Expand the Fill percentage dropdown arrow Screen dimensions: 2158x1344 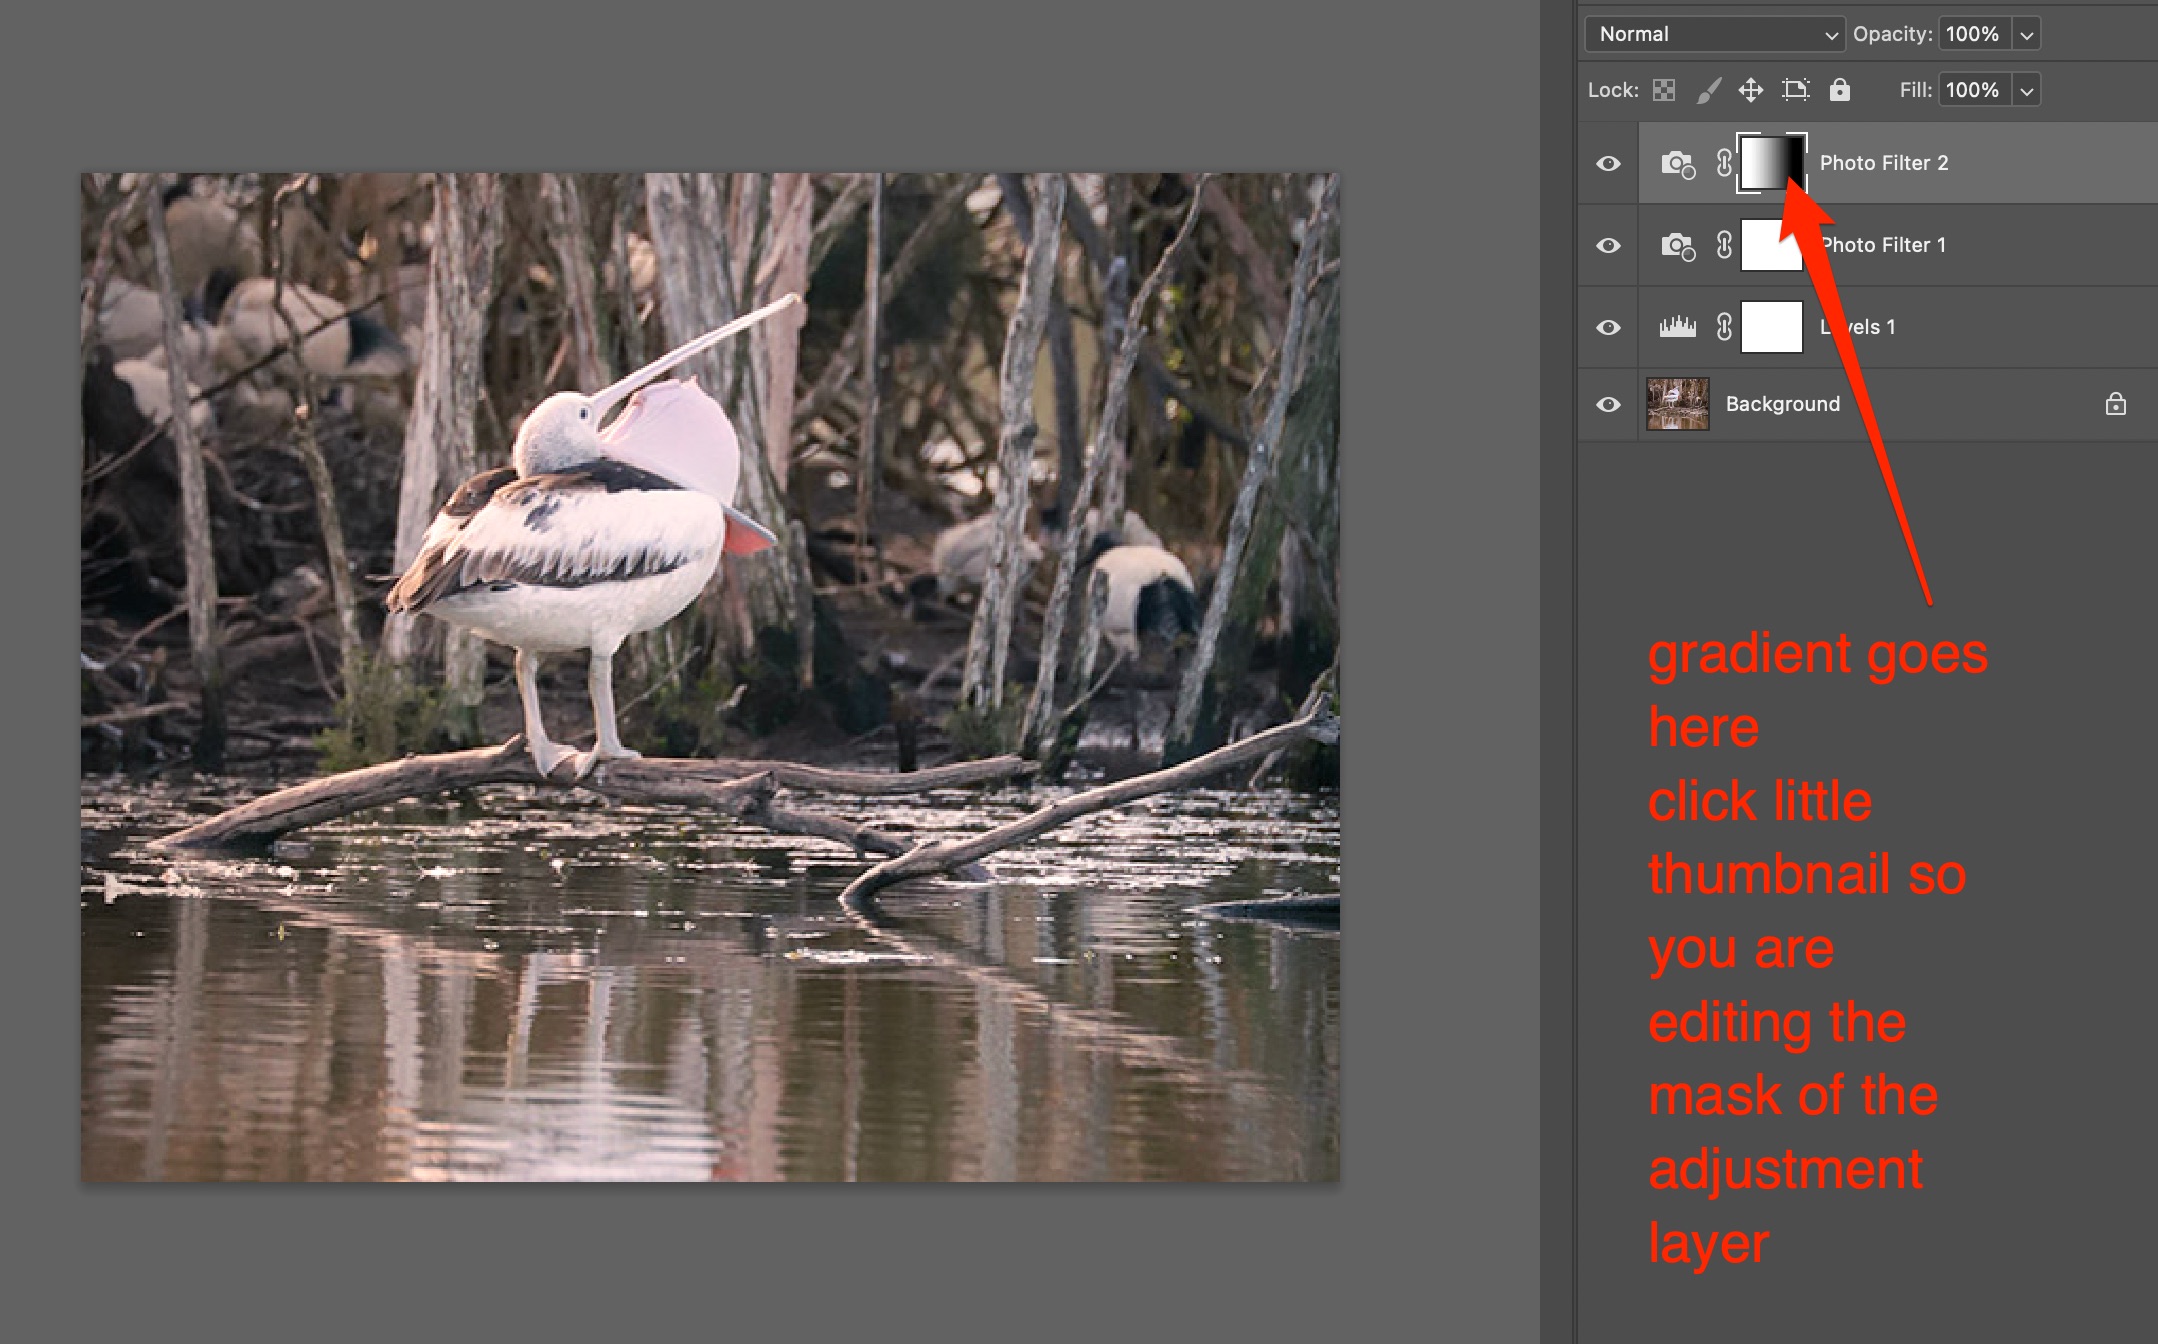[2026, 90]
